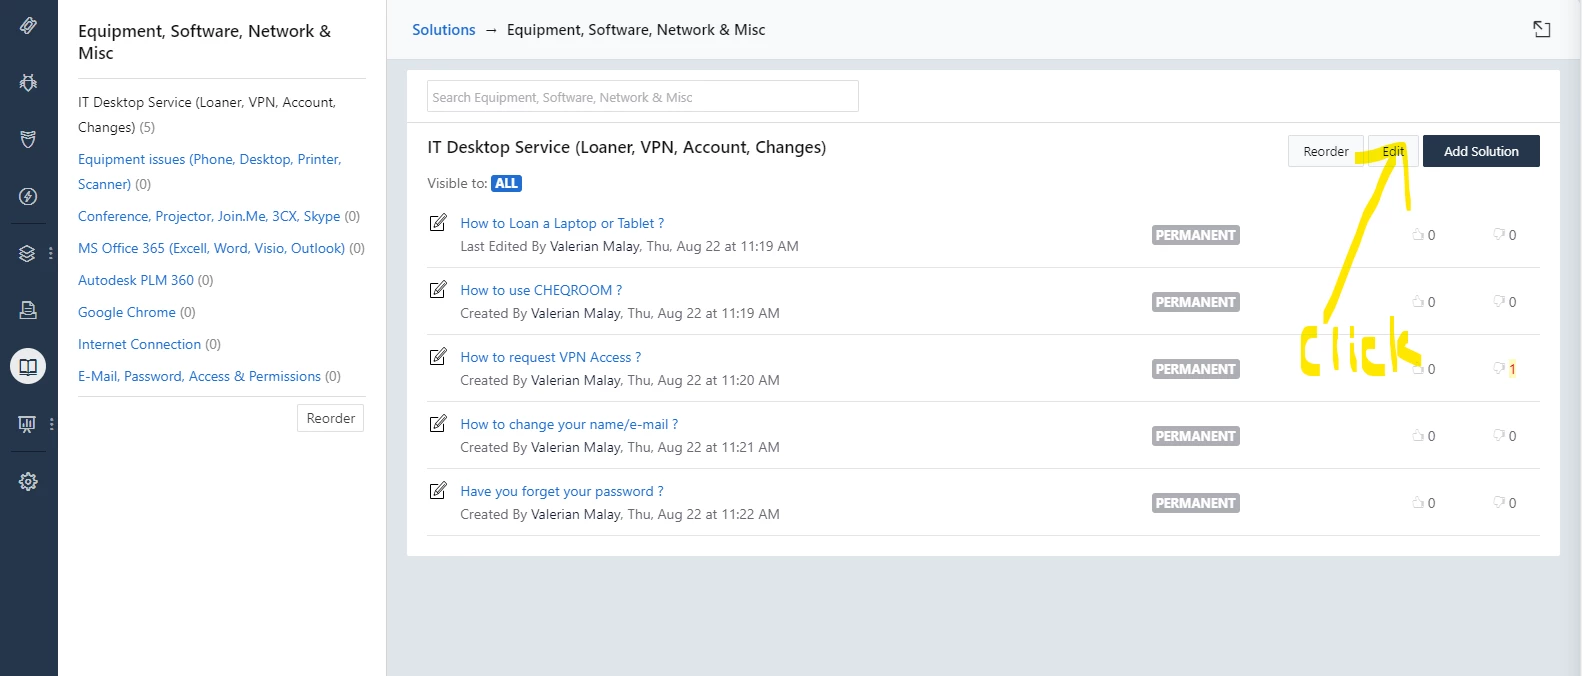Expand the Reports sidebar submenu dots
Screen dimensions: 1582x676
[51, 424]
